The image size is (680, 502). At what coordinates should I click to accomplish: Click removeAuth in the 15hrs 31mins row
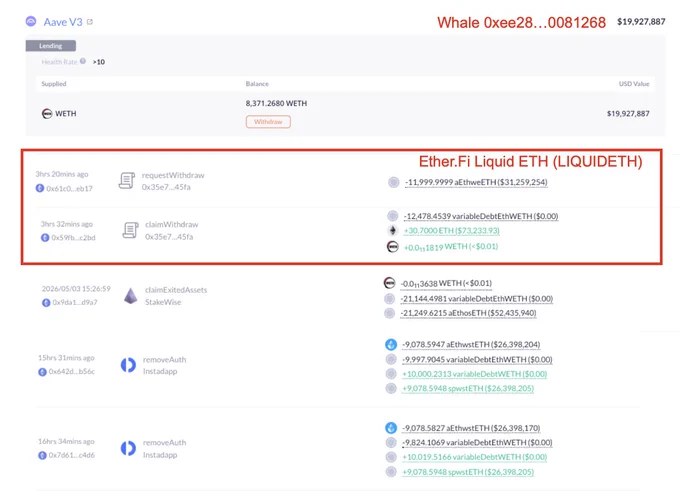coord(164,359)
